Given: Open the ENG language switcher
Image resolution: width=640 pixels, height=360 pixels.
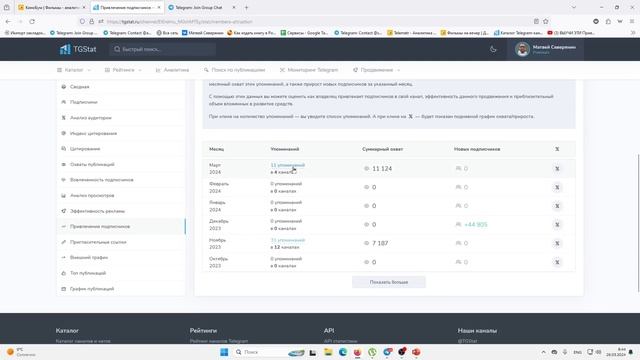Looking at the screenshot, I should (x=577, y=352).
